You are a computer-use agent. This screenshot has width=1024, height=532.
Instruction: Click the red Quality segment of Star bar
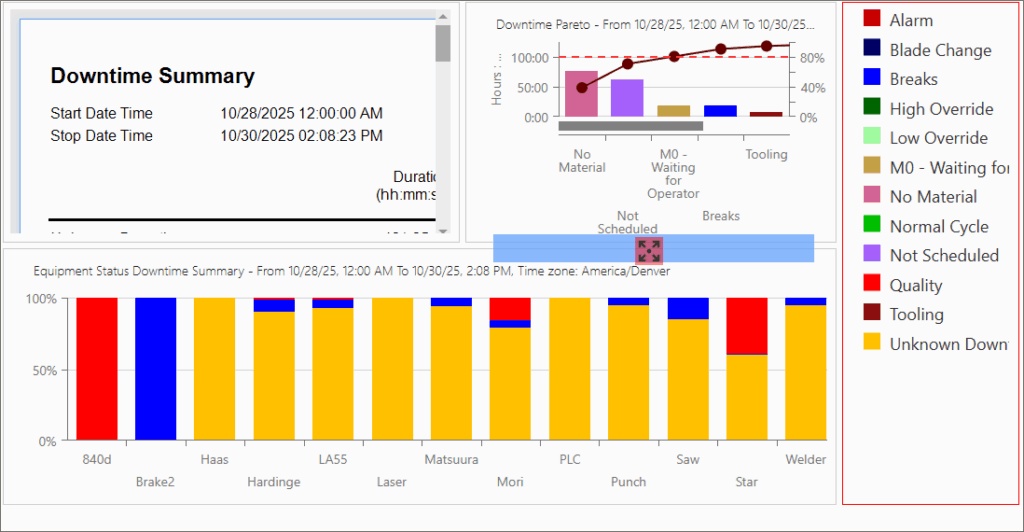pos(746,326)
